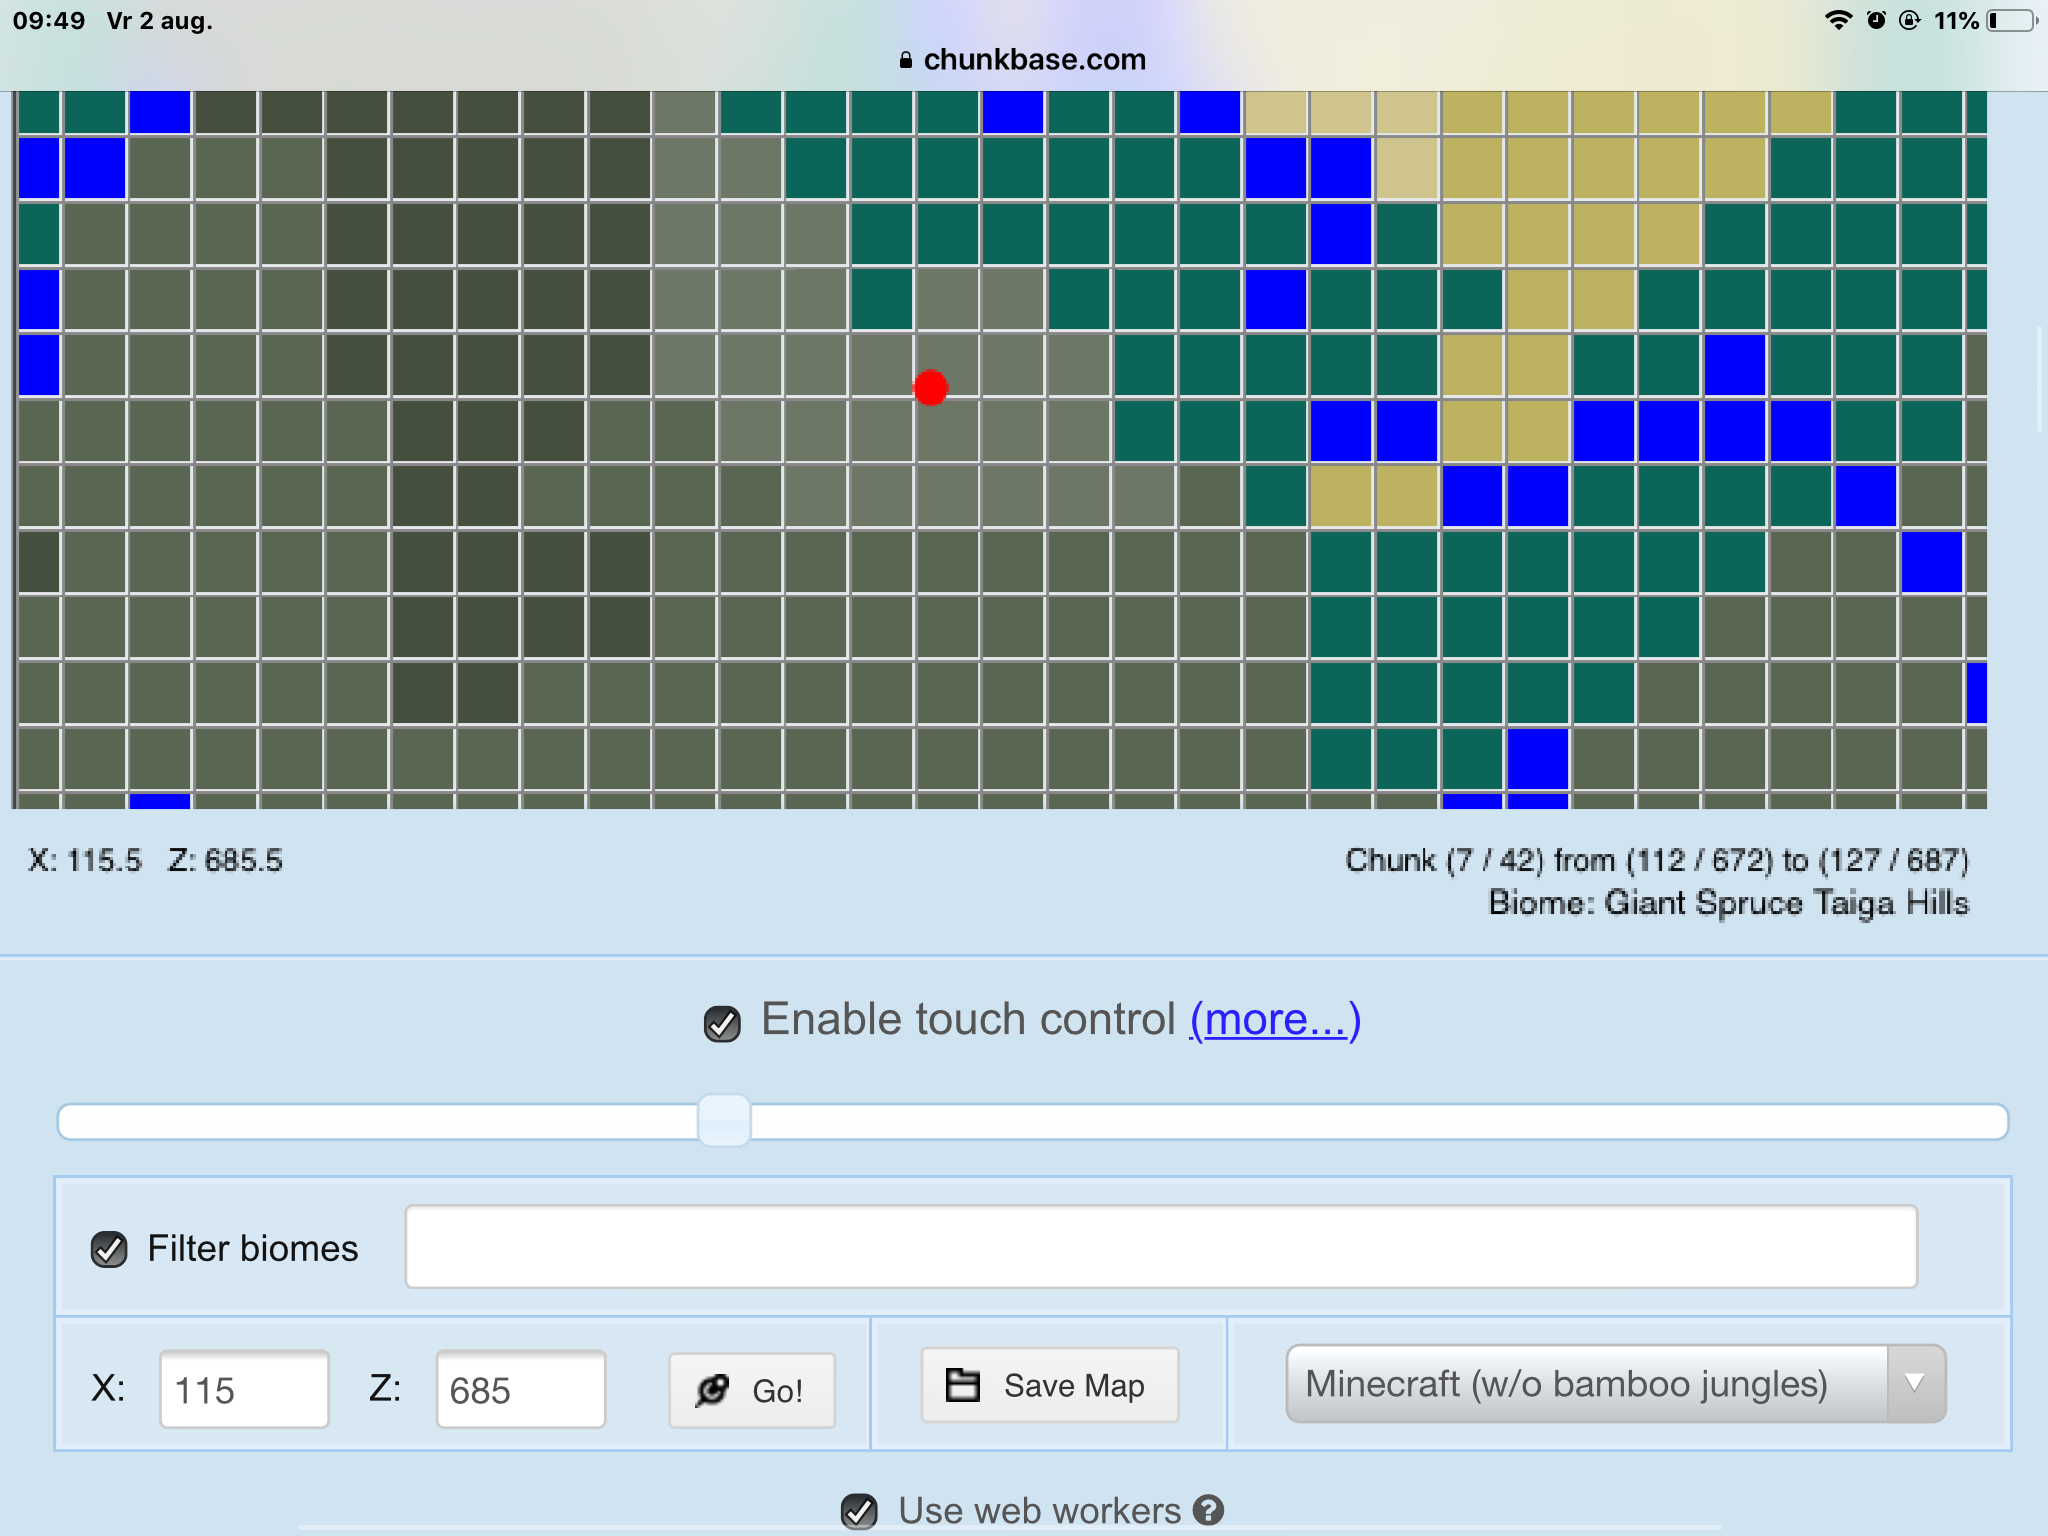
Task: Click the folder icon on Save Map
Action: coord(962,1385)
